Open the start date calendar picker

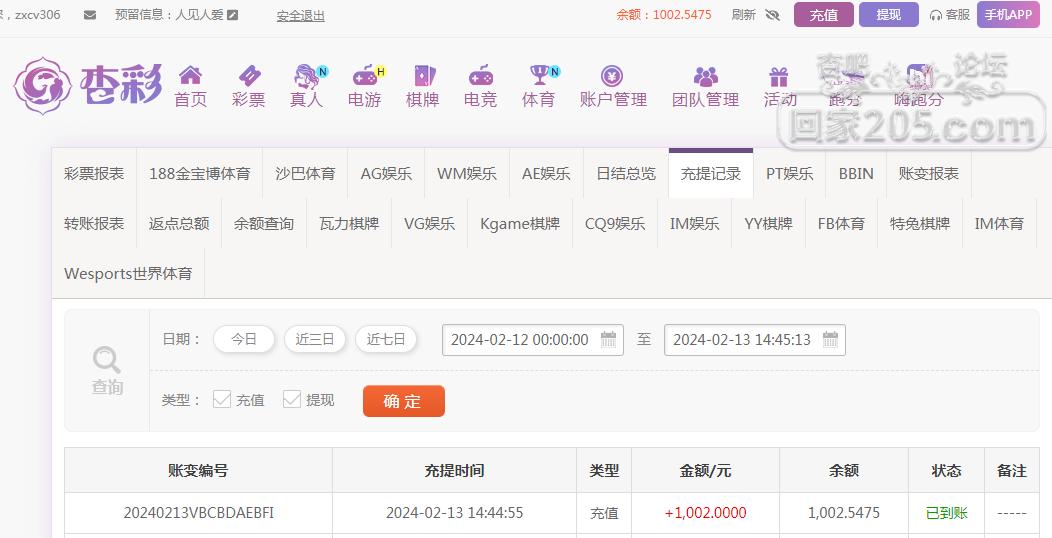tap(609, 339)
